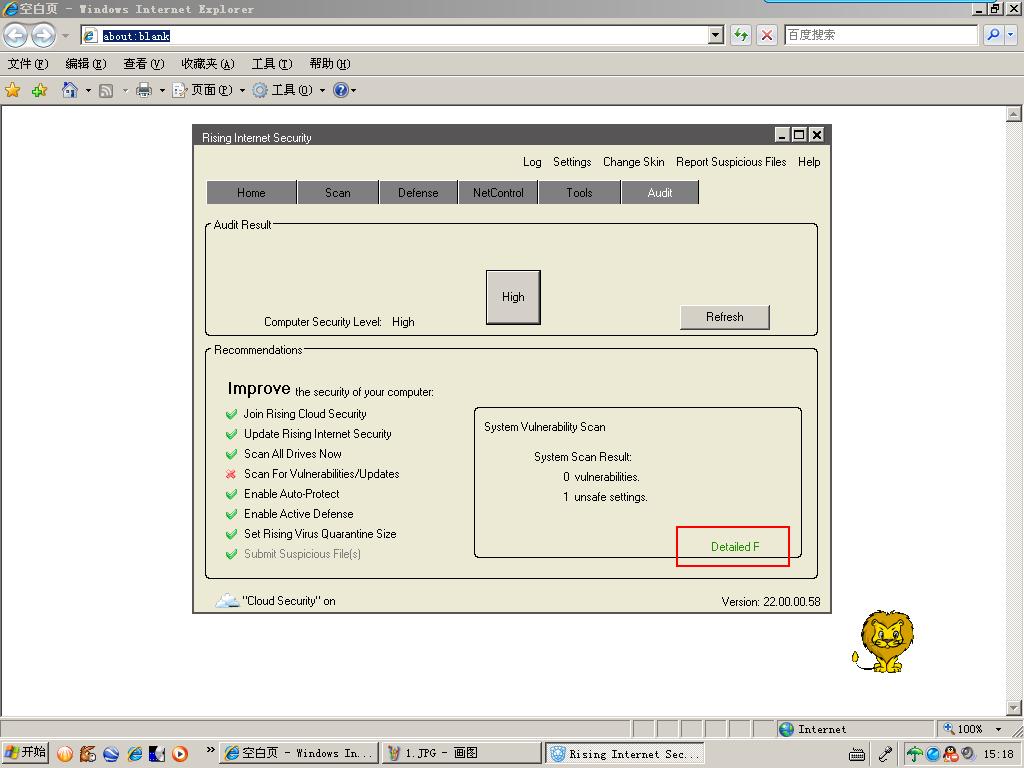Click the microphone icon near system tray

(885, 754)
